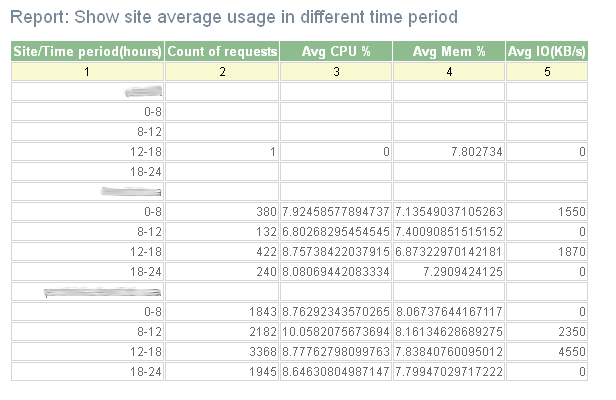The image size is (616, 400).
Task: Click request count 240
Action: (x=266, y=272)
